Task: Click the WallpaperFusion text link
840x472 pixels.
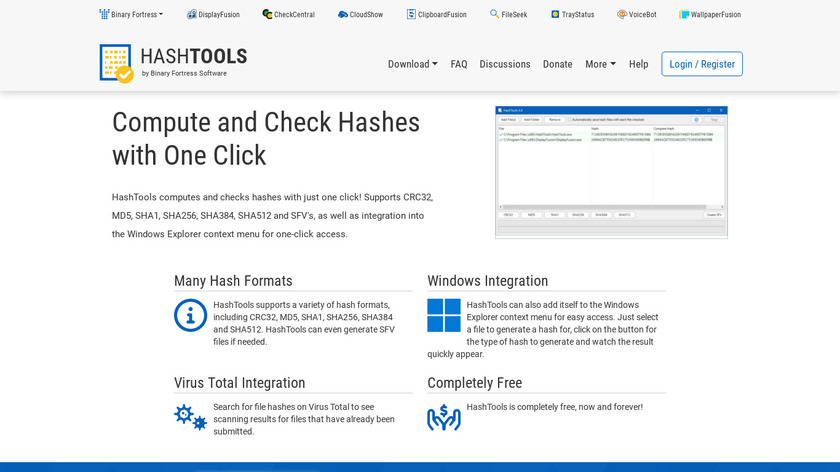Action: 716,14
